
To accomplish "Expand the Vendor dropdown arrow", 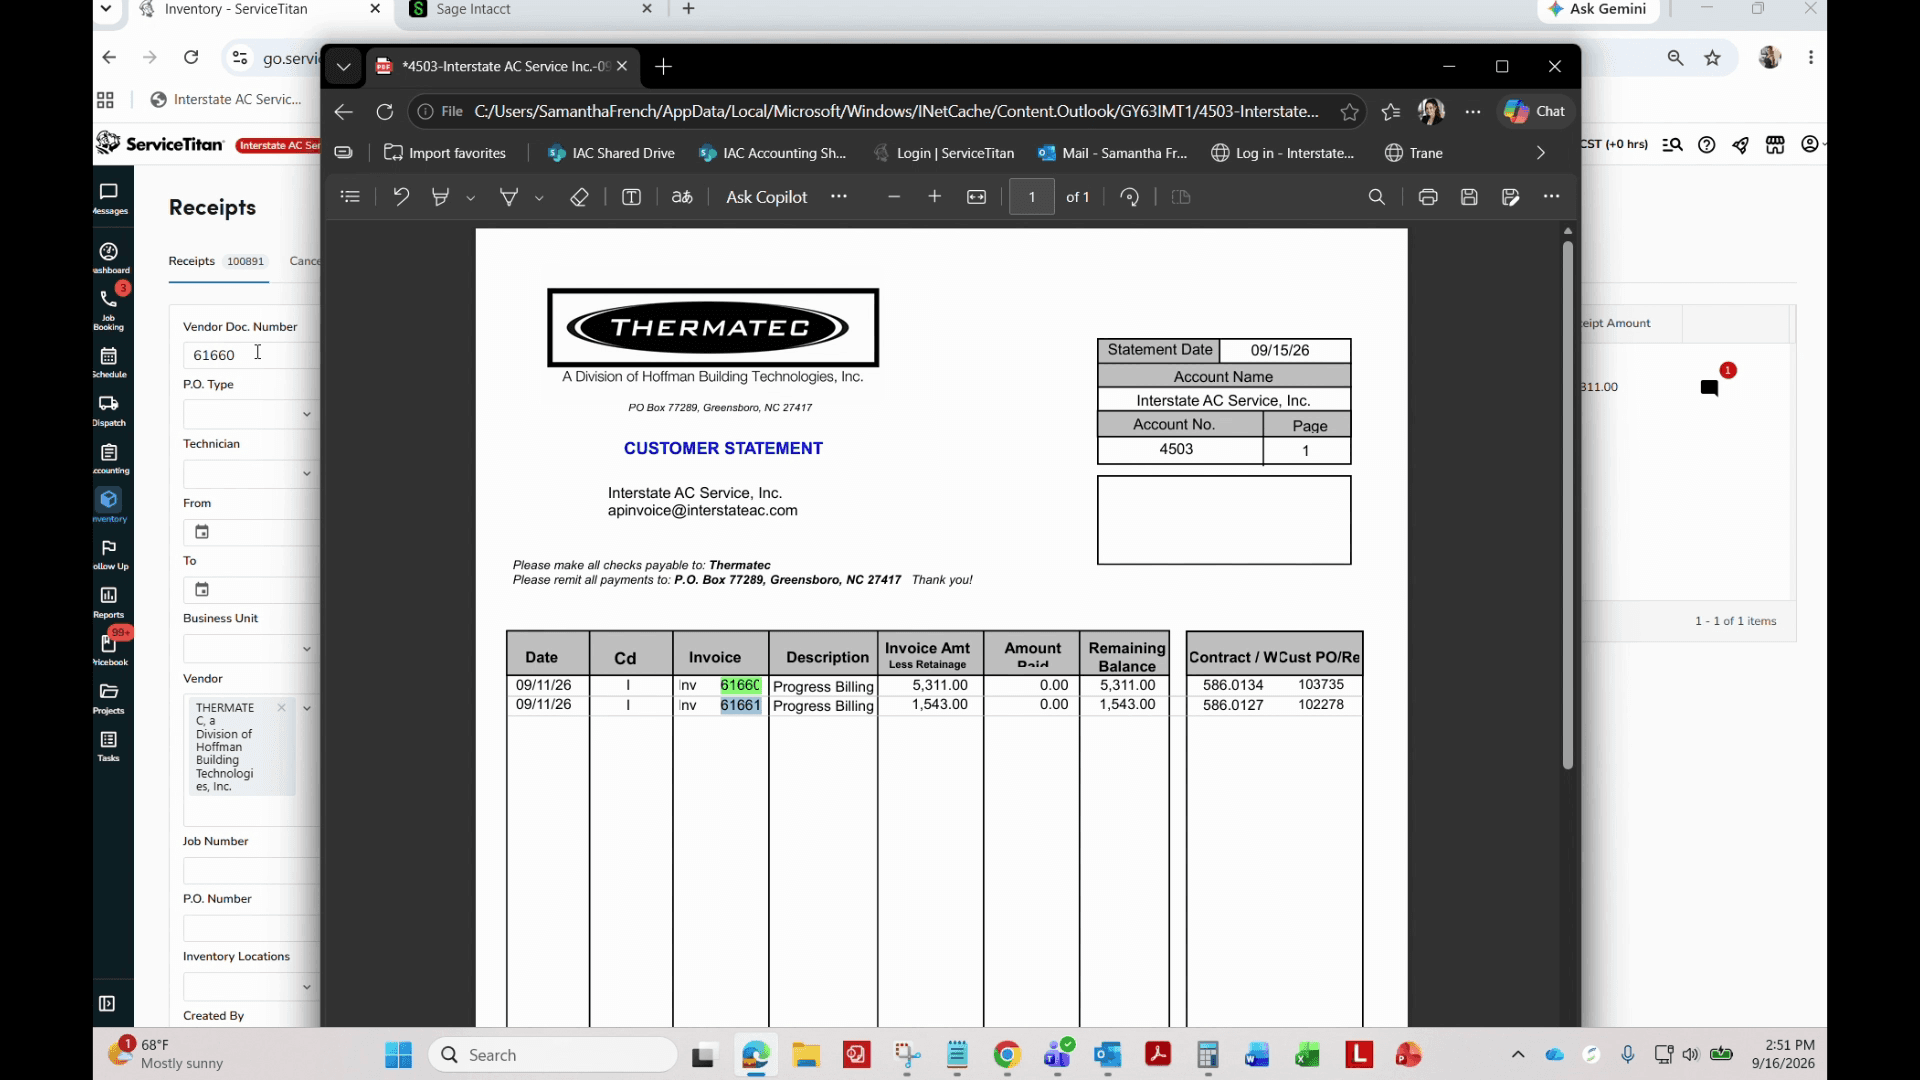I will [x=306, y=708].
